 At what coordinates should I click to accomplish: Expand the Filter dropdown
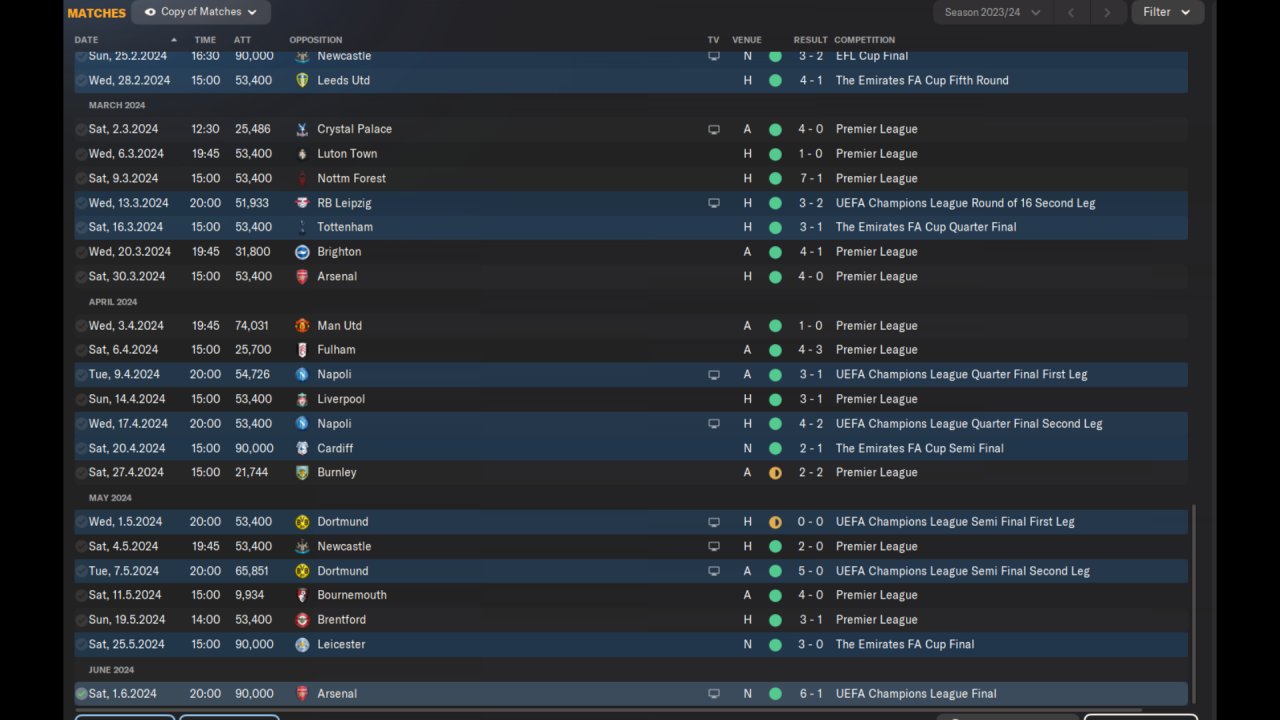pyautogui.click(x=1166, y=12)
